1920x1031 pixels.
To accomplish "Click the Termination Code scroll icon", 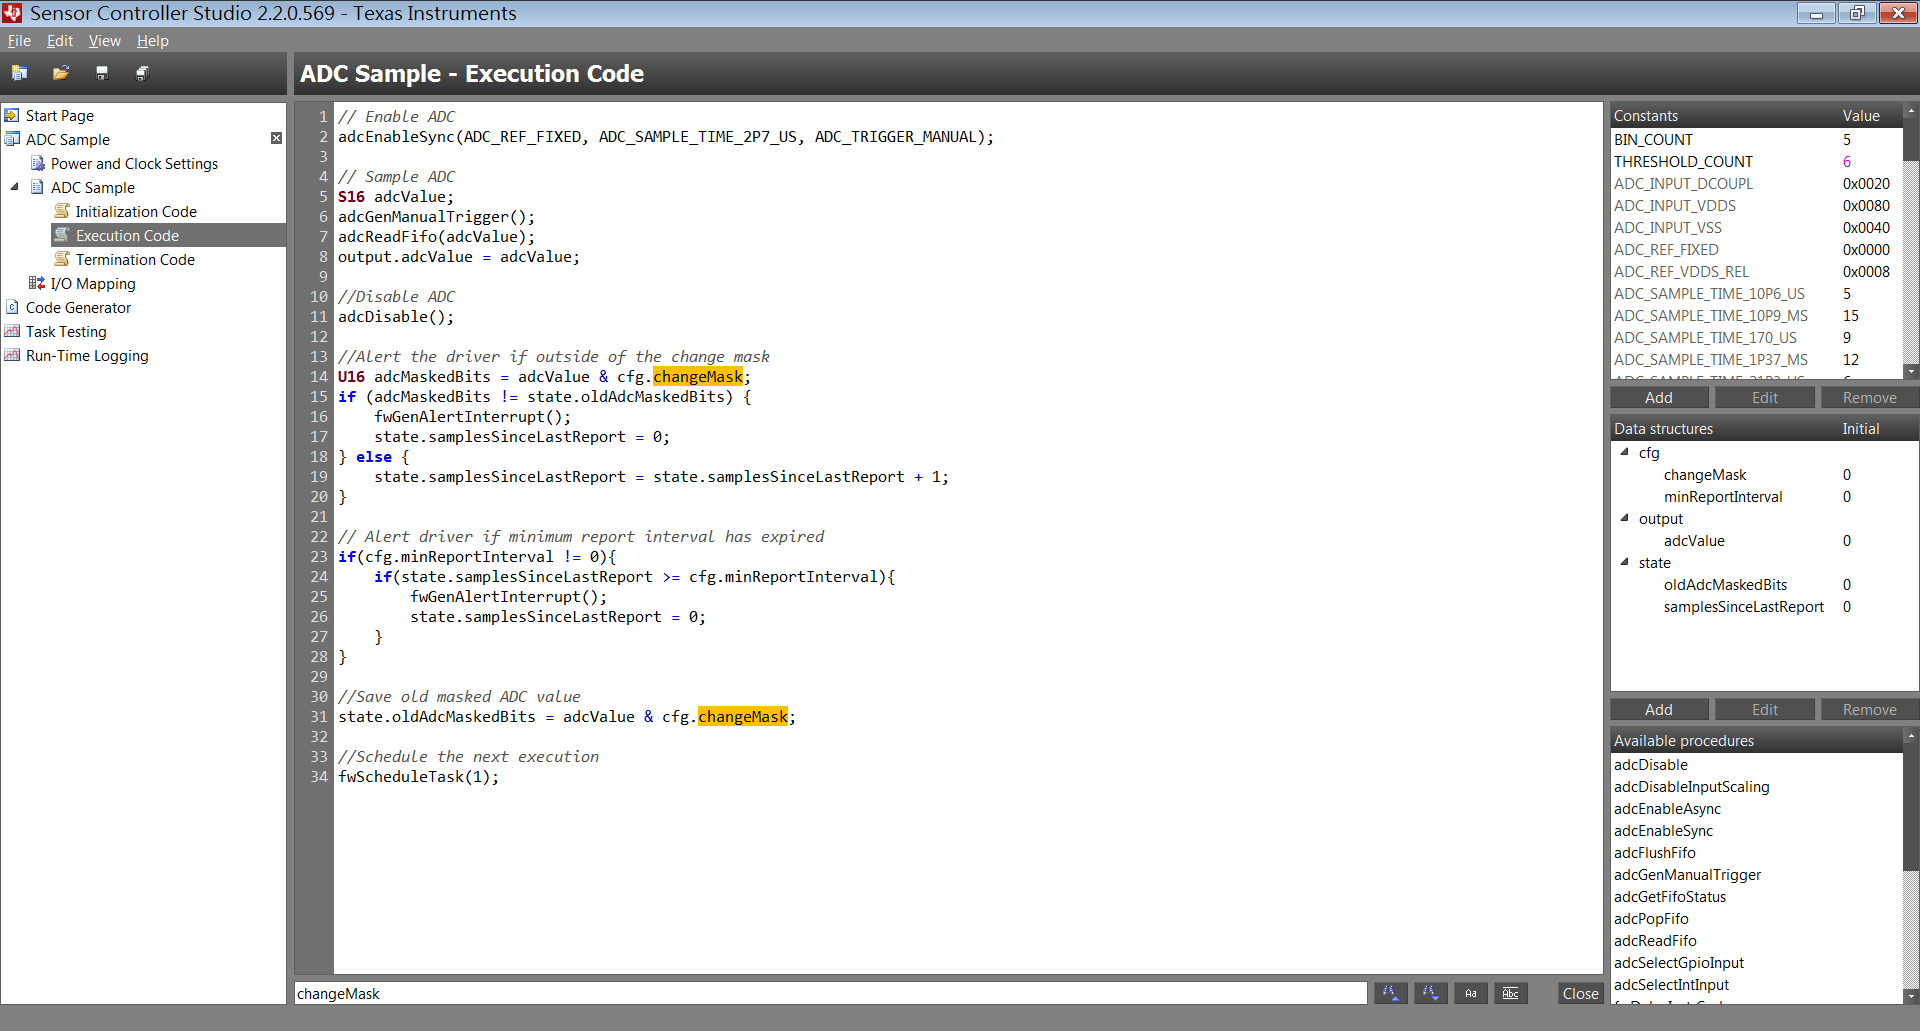I will [x=62, y=259].
